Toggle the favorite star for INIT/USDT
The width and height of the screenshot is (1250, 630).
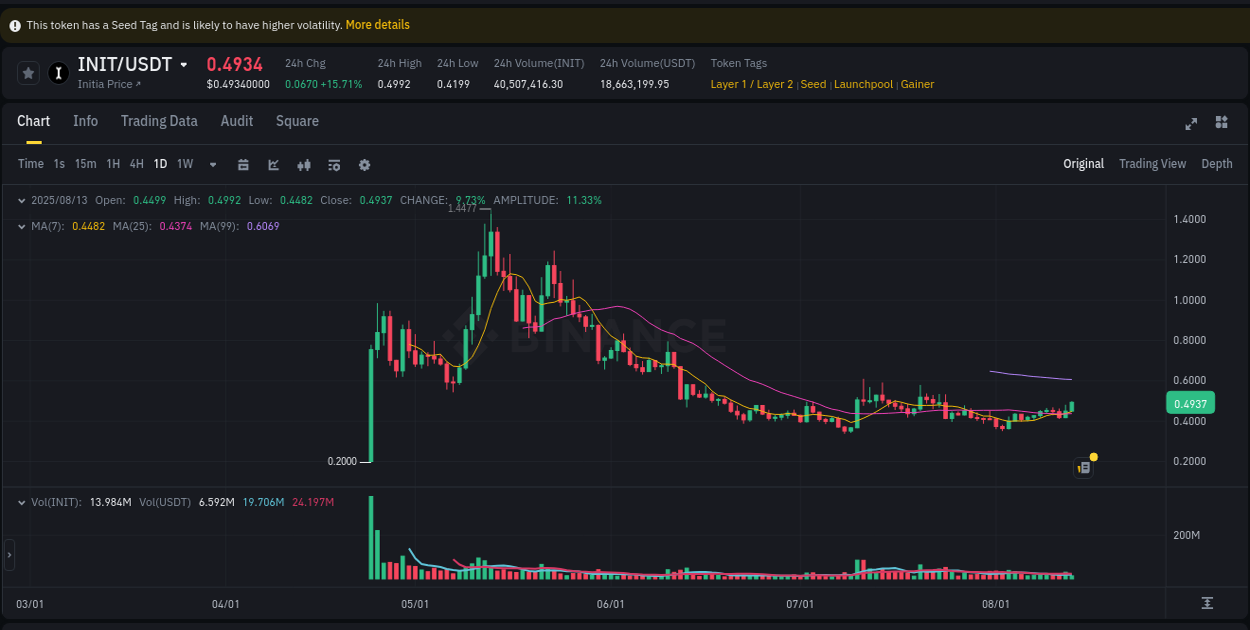point(28,72)
